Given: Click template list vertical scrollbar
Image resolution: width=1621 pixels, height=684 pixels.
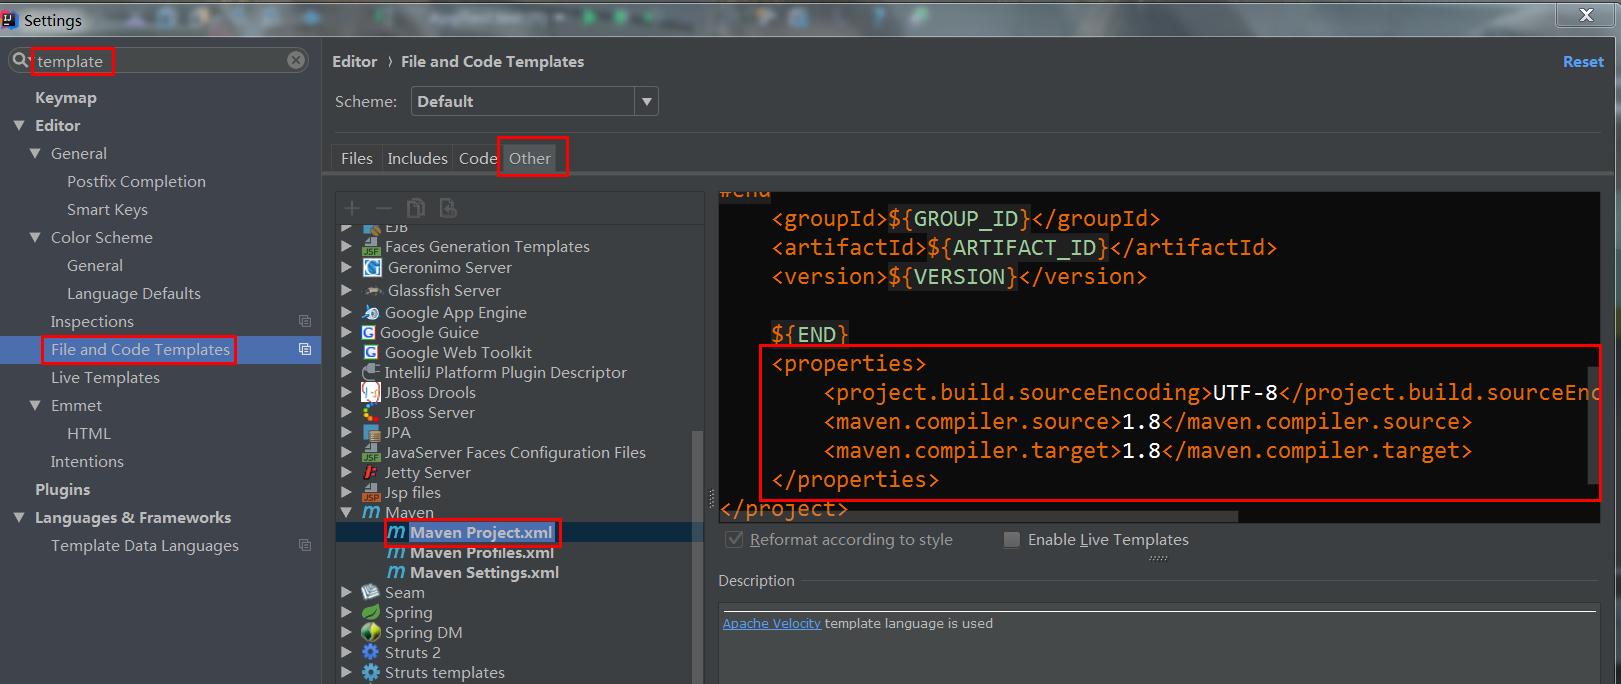Looking at the screenshot, I should tap(698, 555).
